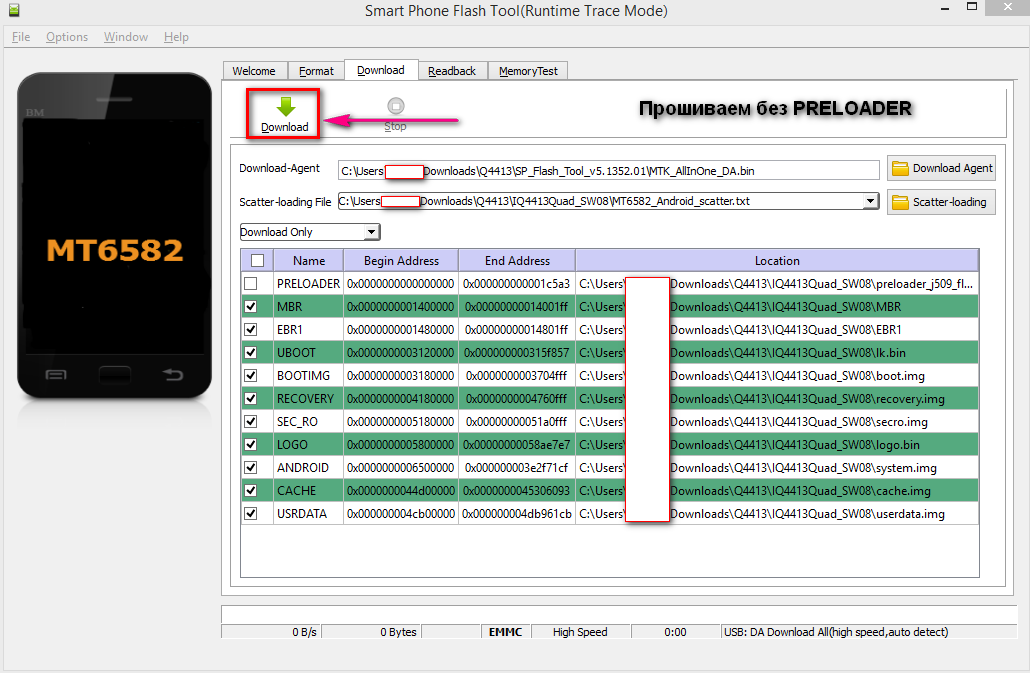
Task: Click the lk.bin location cell of UBOOT
Action: pyautogui.click(x=777, y=353)
